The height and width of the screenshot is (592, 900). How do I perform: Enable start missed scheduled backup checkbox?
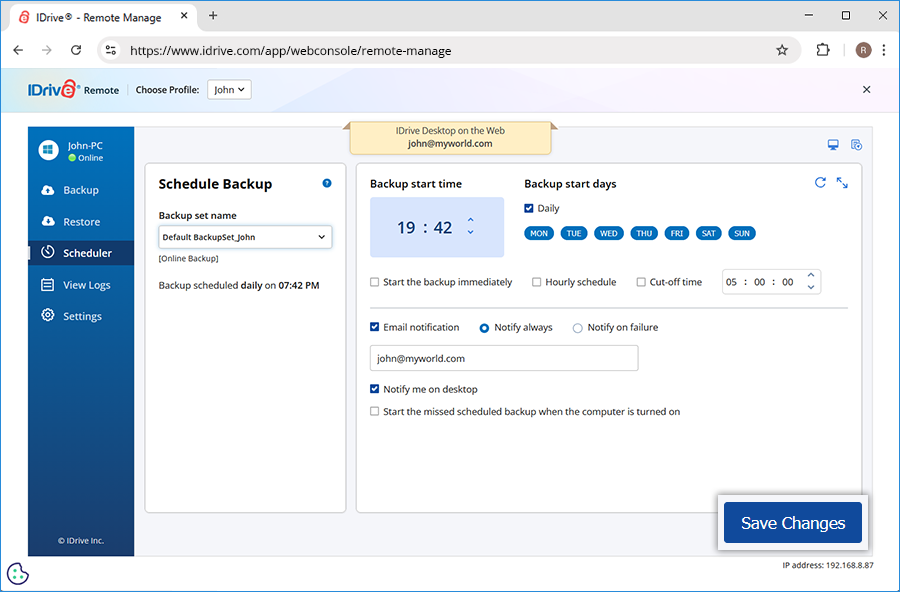tap(374, 411)
